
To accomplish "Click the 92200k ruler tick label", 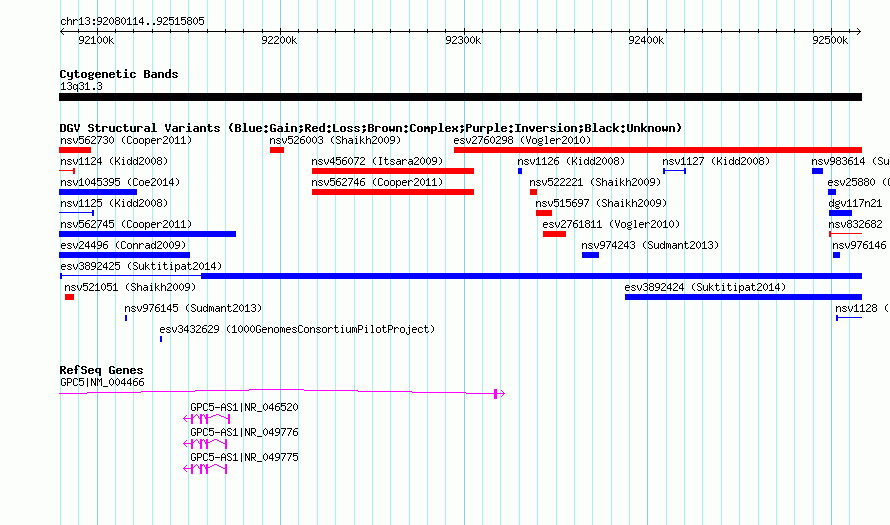I will (x=279, y=40).
